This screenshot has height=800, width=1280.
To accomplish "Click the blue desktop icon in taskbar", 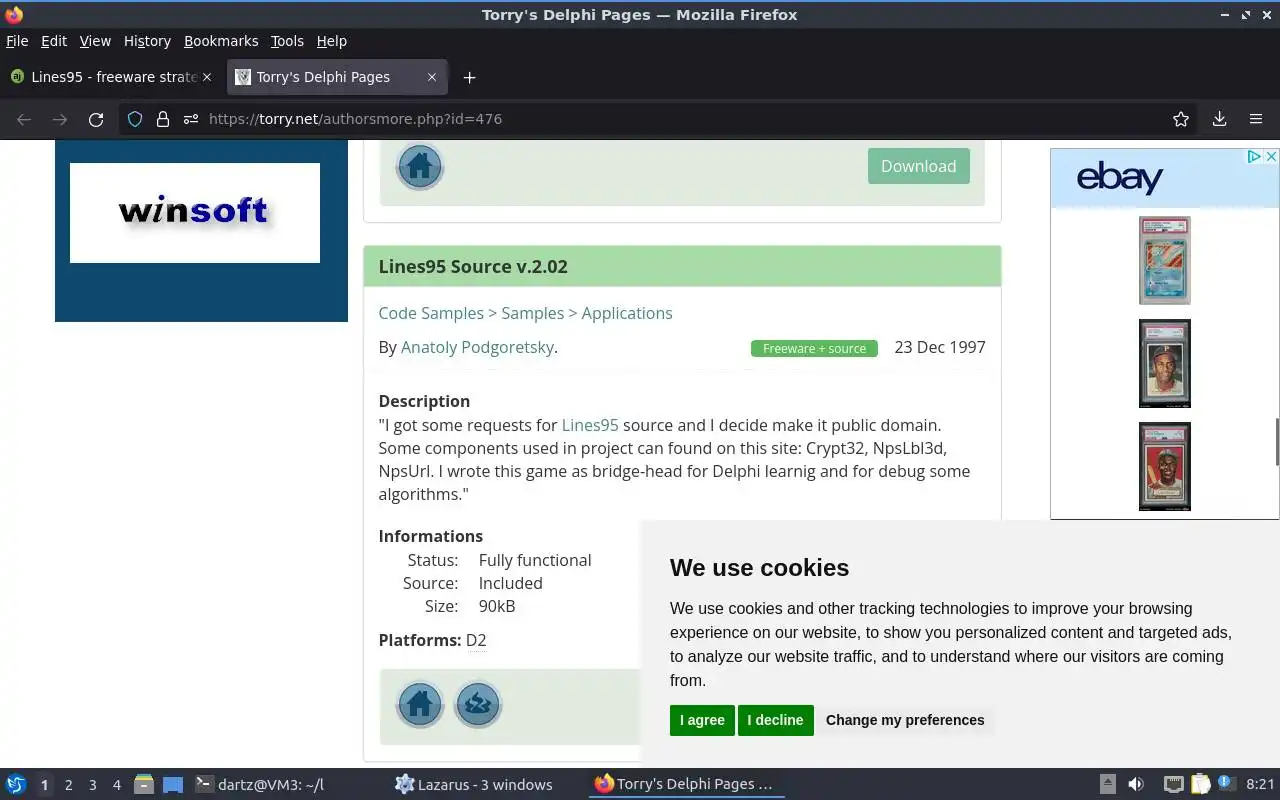I will point(173,785).
